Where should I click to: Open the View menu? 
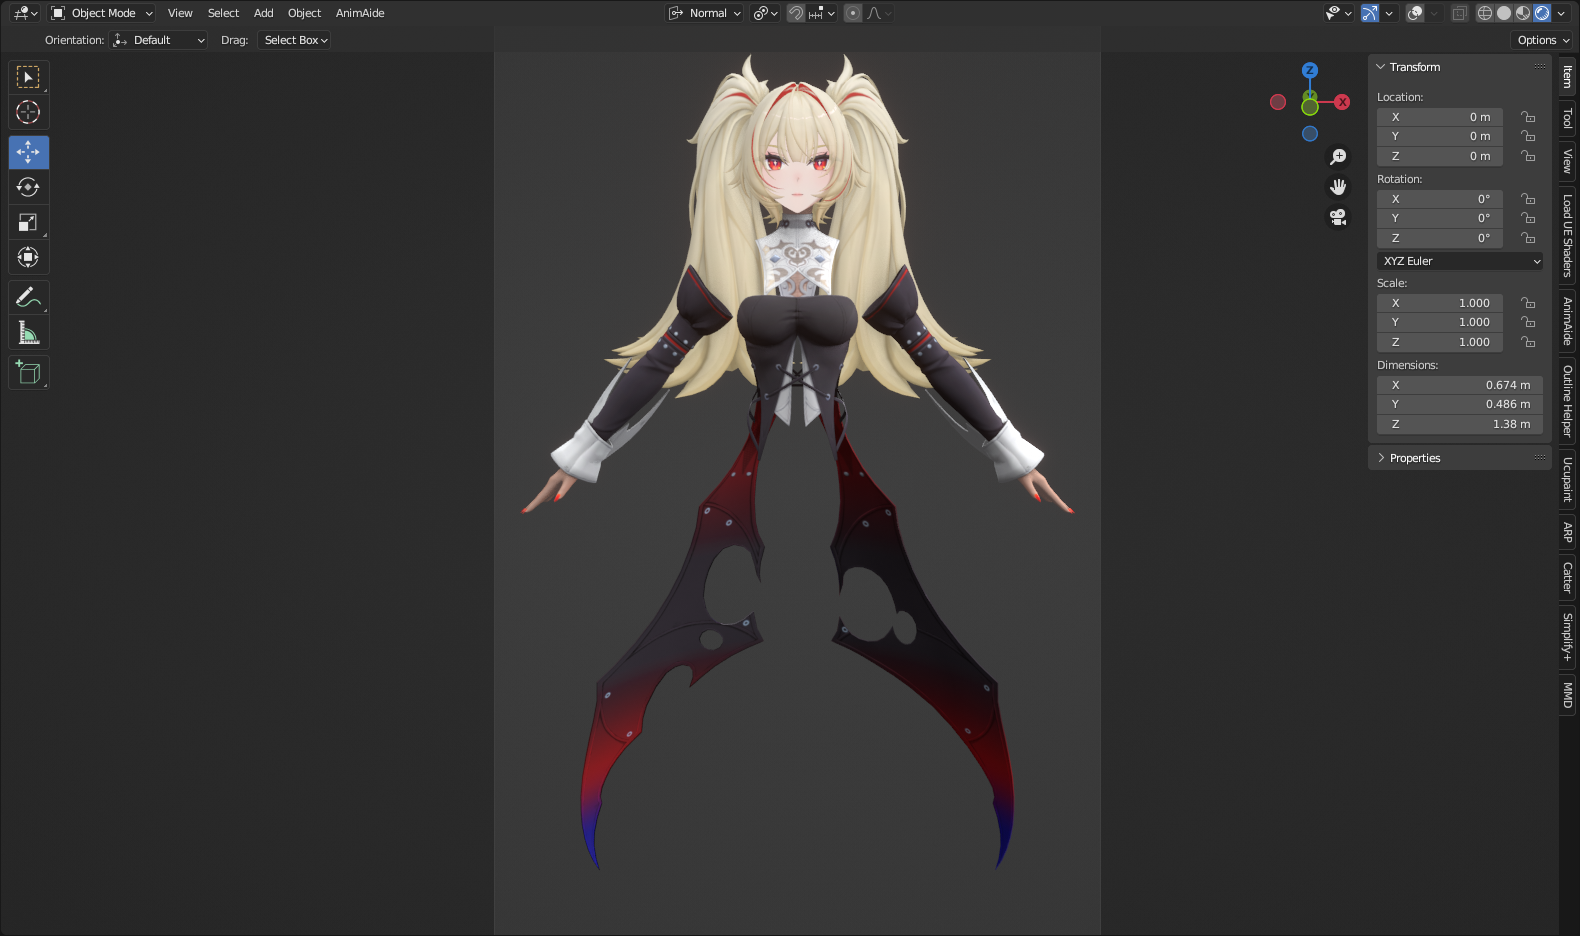pos(180,13)
